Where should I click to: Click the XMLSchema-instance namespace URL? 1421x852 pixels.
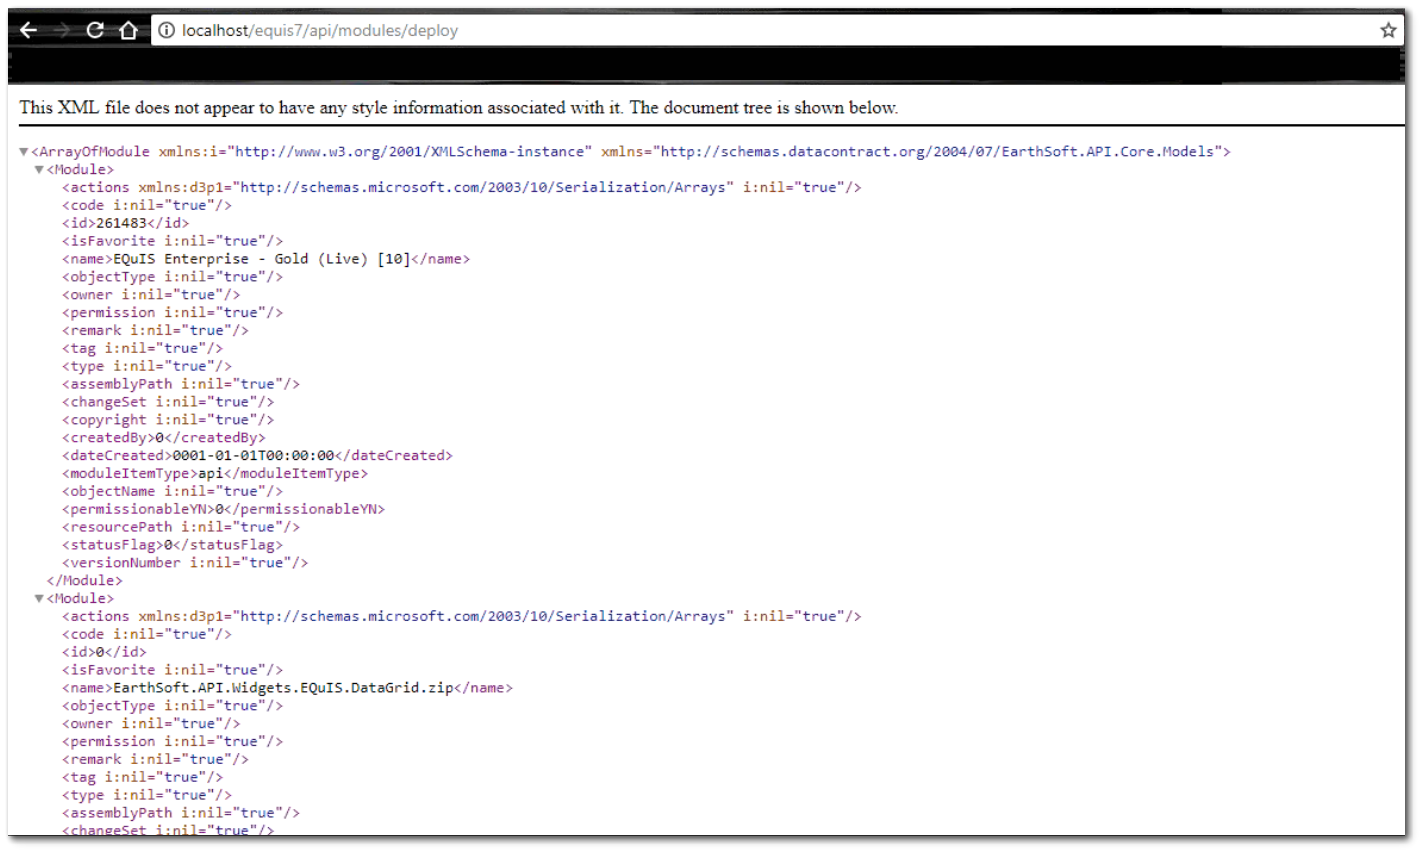coord(410,152)
